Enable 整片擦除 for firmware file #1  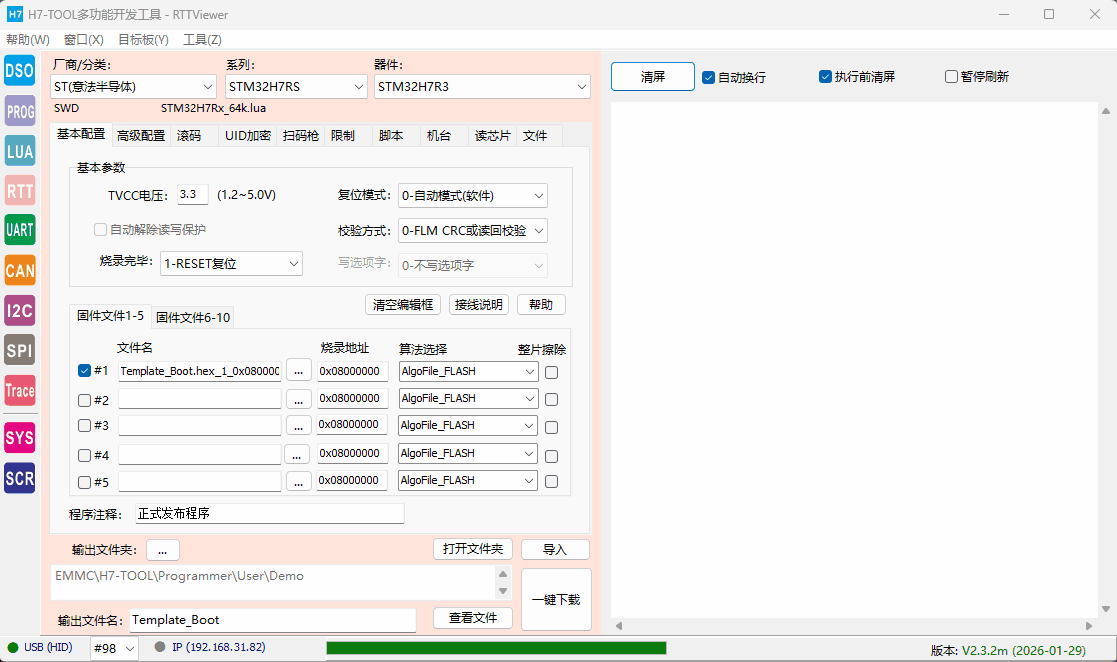(x=551, y=371)
